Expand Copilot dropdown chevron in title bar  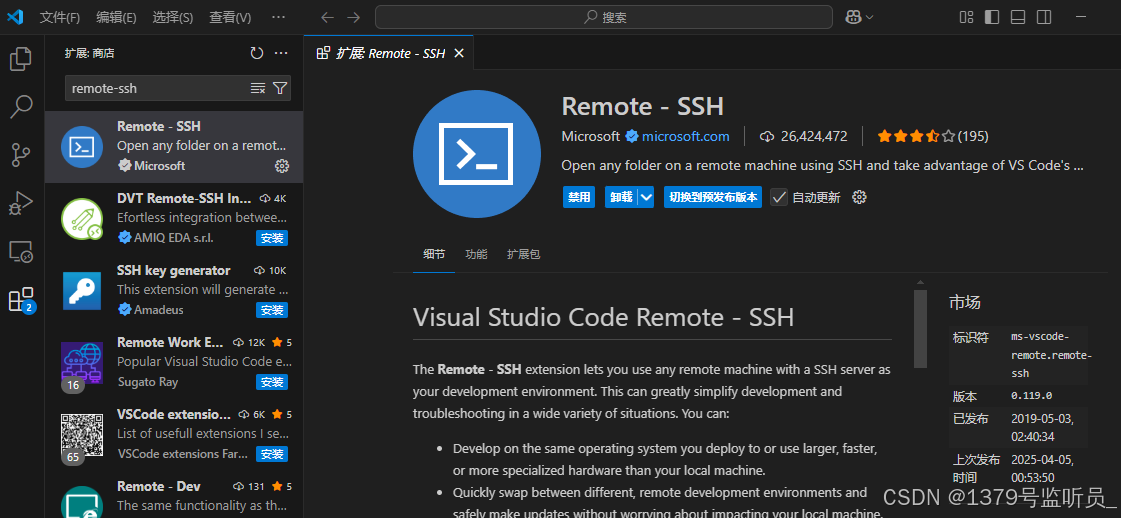(x=869, y=17)
